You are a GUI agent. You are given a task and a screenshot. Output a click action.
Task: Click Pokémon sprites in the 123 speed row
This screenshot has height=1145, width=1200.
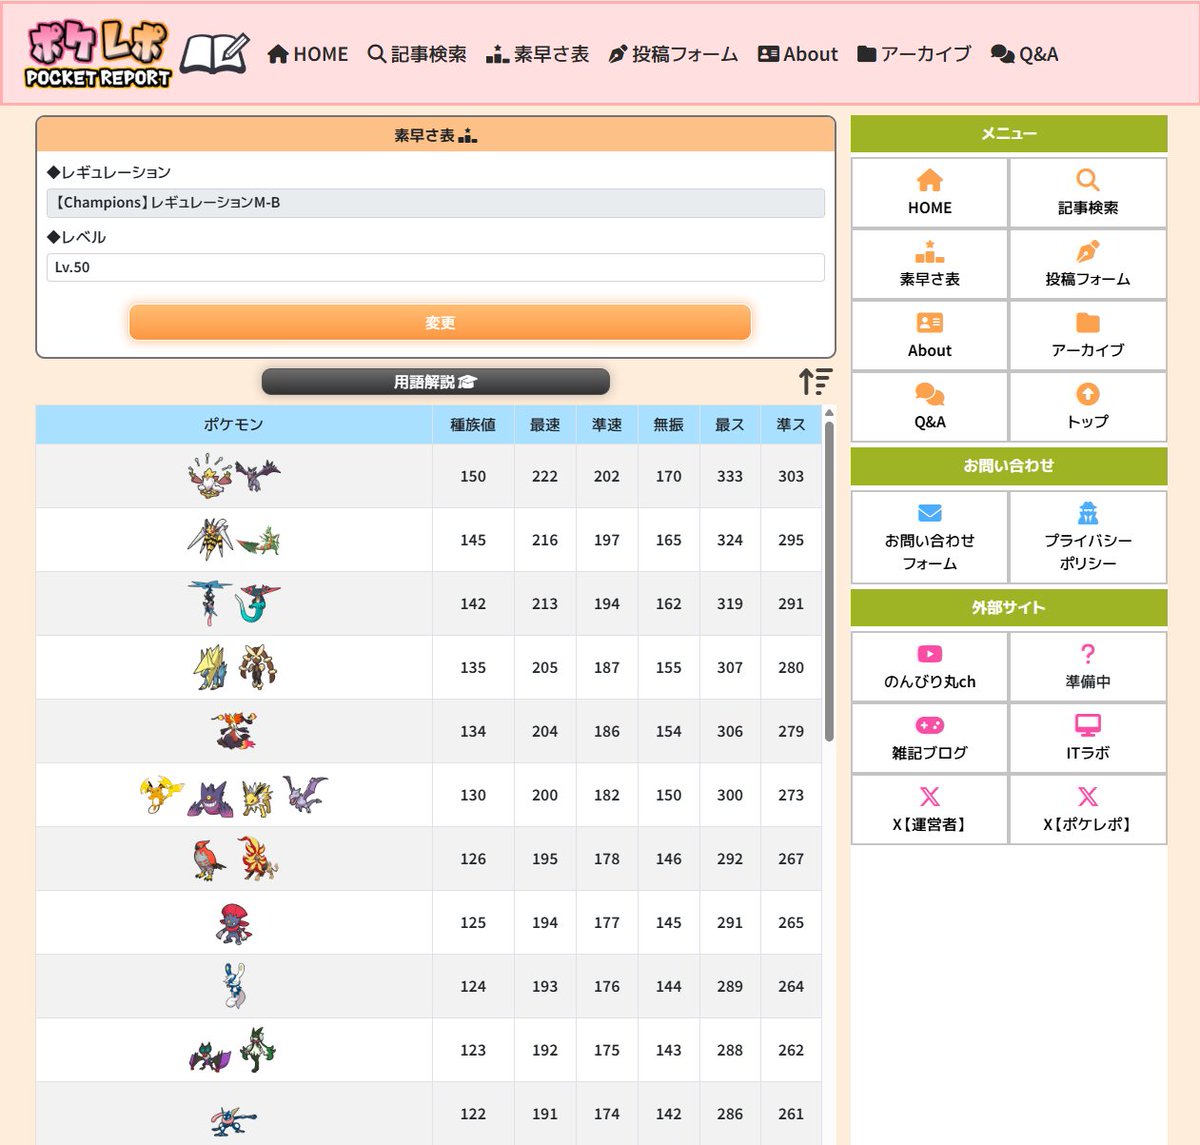[233, 1050]
